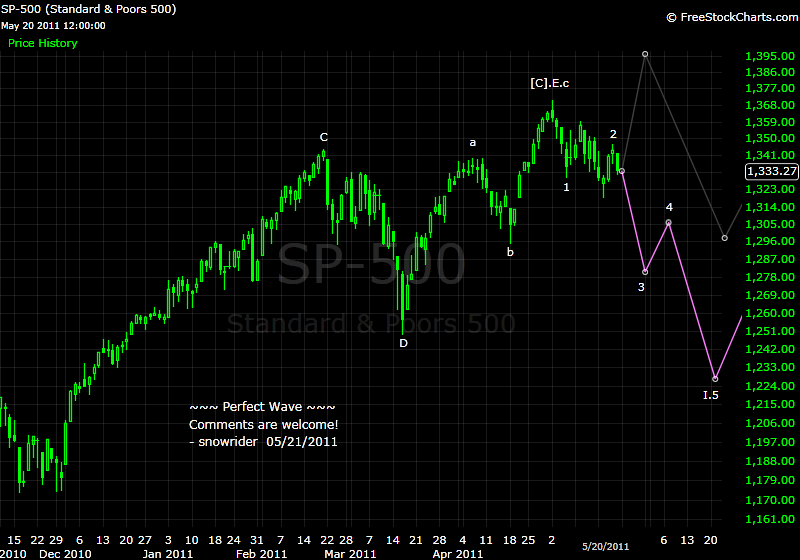
Task: Click the pink line node at wave 4
Action: (668, 222)
